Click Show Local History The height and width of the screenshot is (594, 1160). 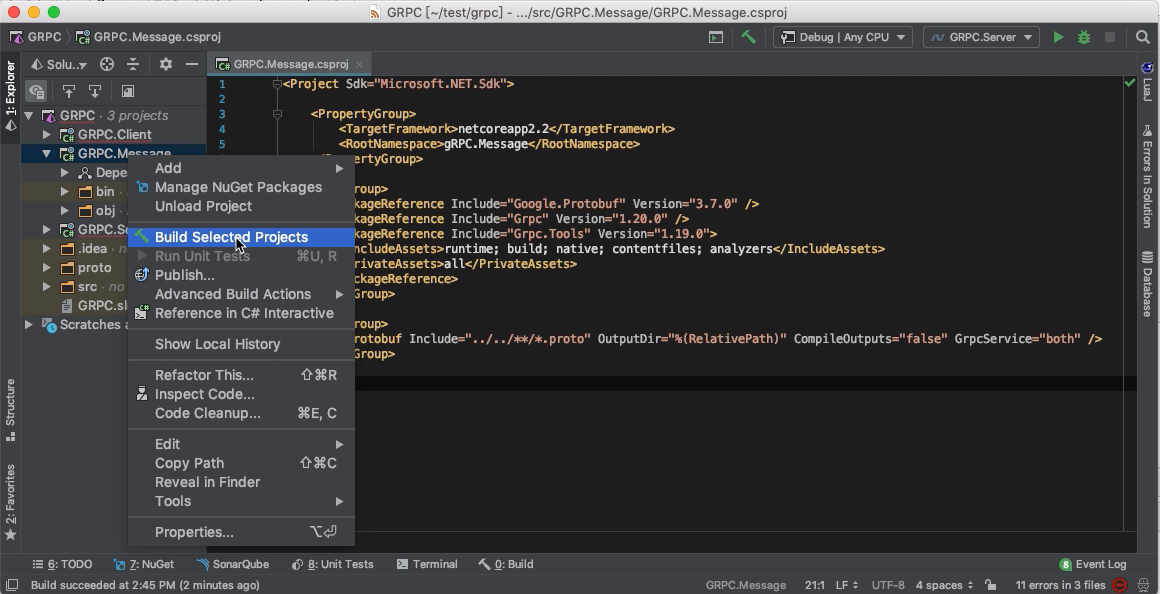(241, 344)
